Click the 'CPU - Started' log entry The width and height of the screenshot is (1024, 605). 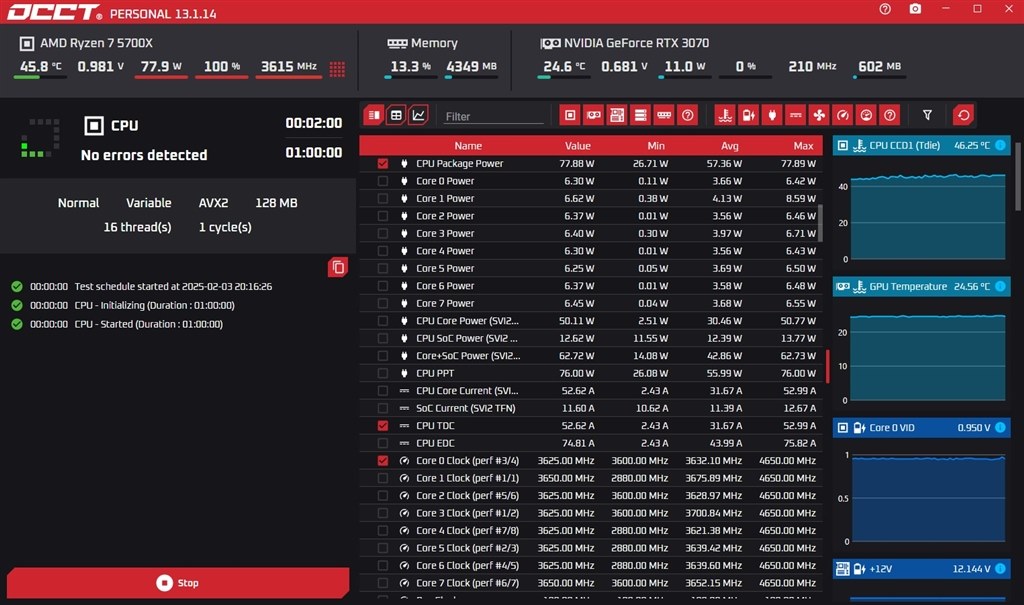pos(118,324)
